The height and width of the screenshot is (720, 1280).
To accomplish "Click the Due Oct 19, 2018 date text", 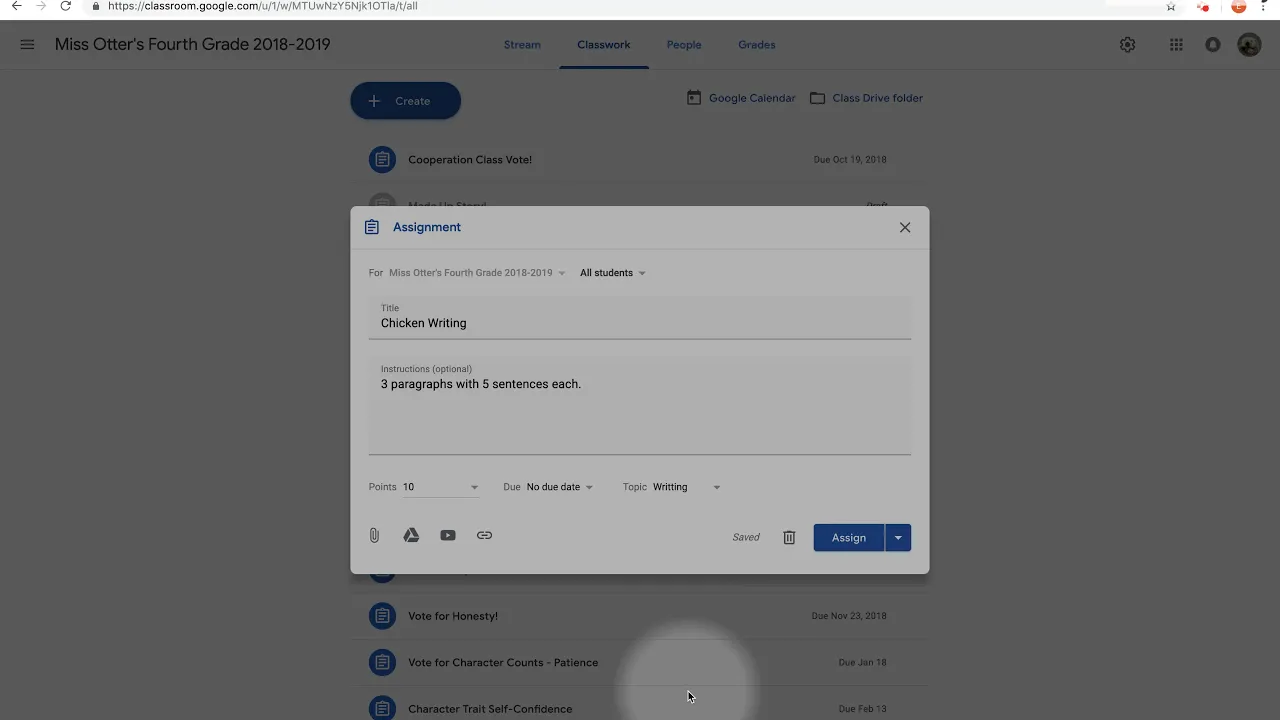I will point(850,160).
